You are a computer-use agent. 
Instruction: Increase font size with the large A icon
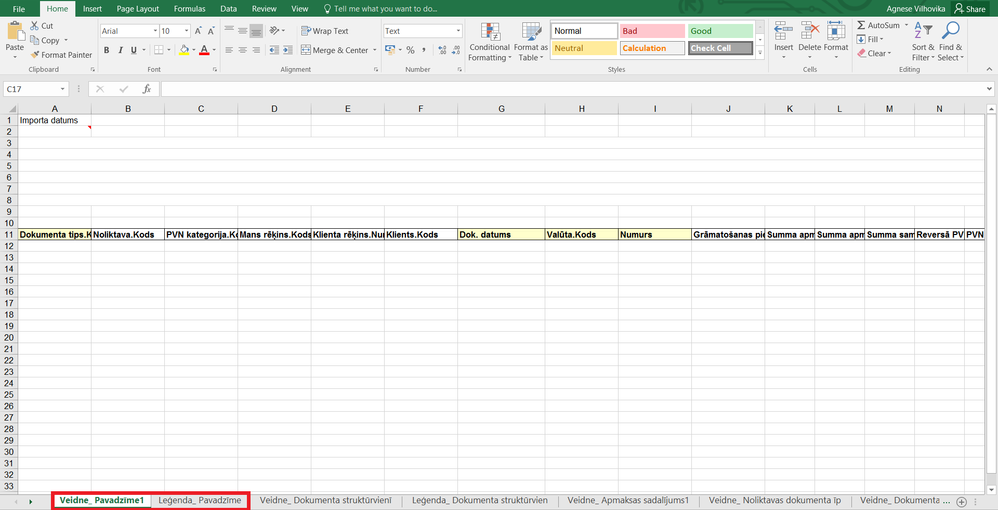tap(198, 31)
